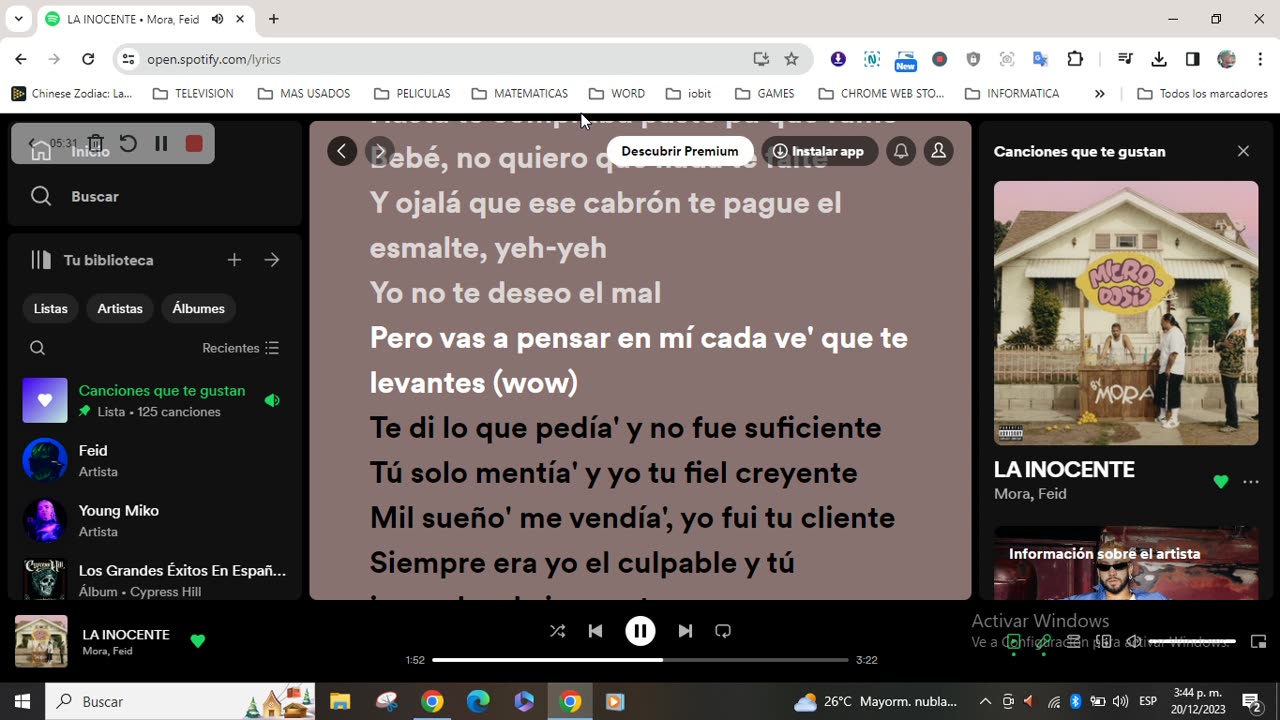Open Información sobre el artista card

click(x=1126, y=563)
